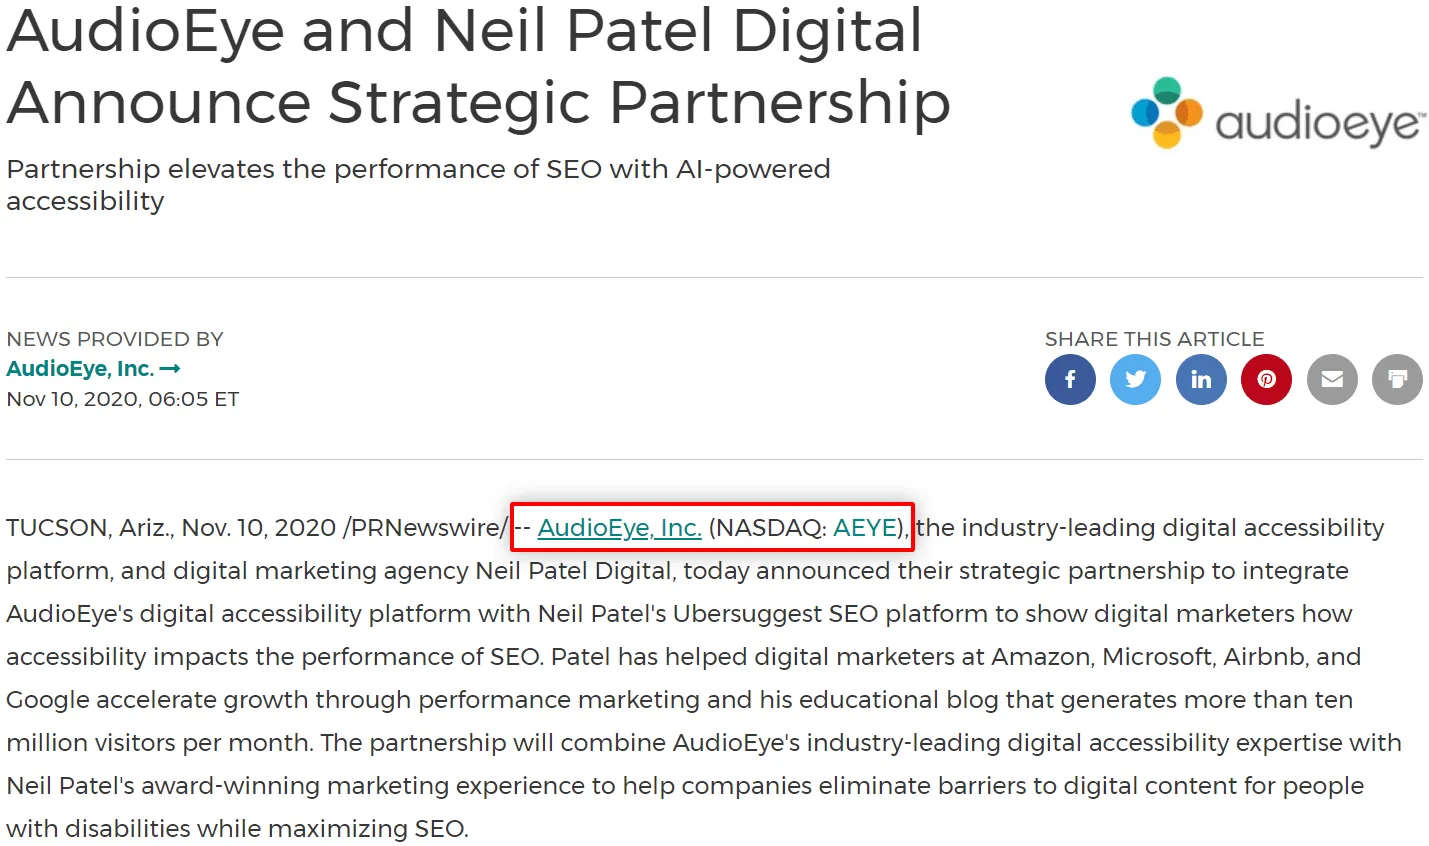Click the arrow beside AudioEye, Inc. provider
The image size is (1429, 846).
coord(170,369)
